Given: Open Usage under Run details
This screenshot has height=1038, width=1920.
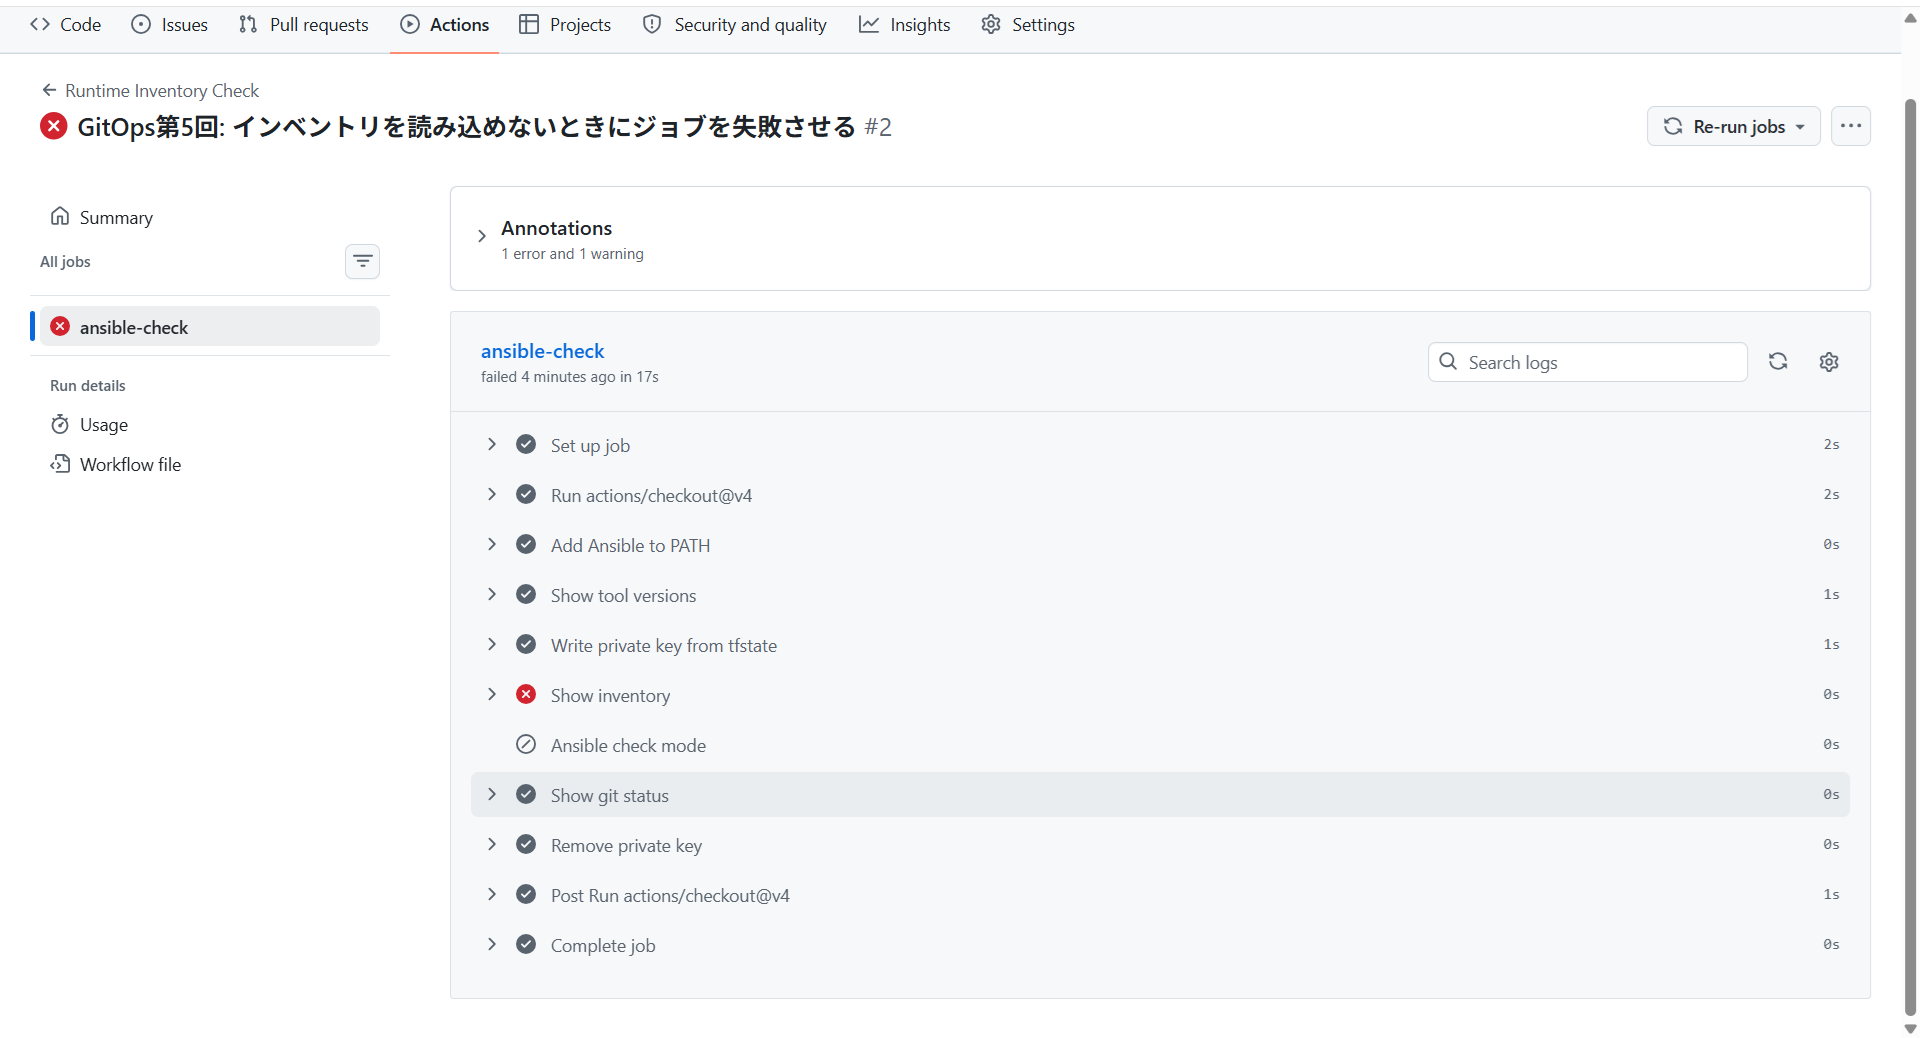Looking at the screenshot, I should pos(90,425).
